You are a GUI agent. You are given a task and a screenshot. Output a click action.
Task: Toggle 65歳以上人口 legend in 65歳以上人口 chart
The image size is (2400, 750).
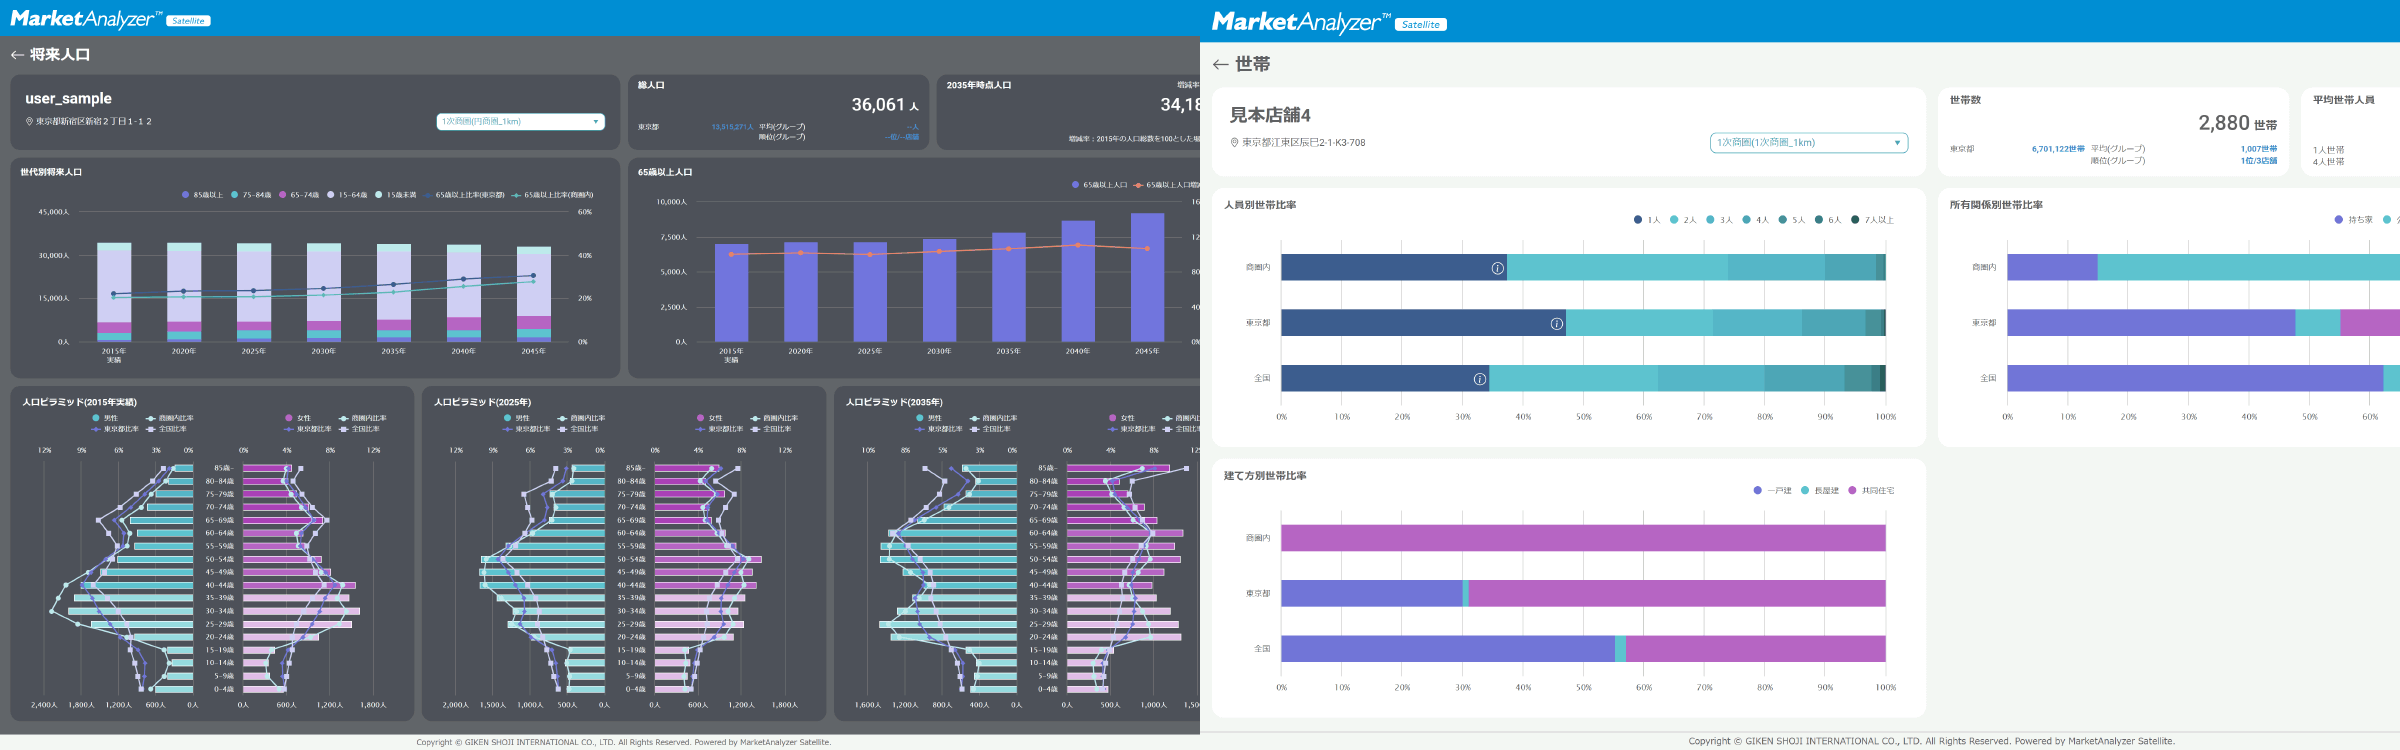[x=1100, y=185]
